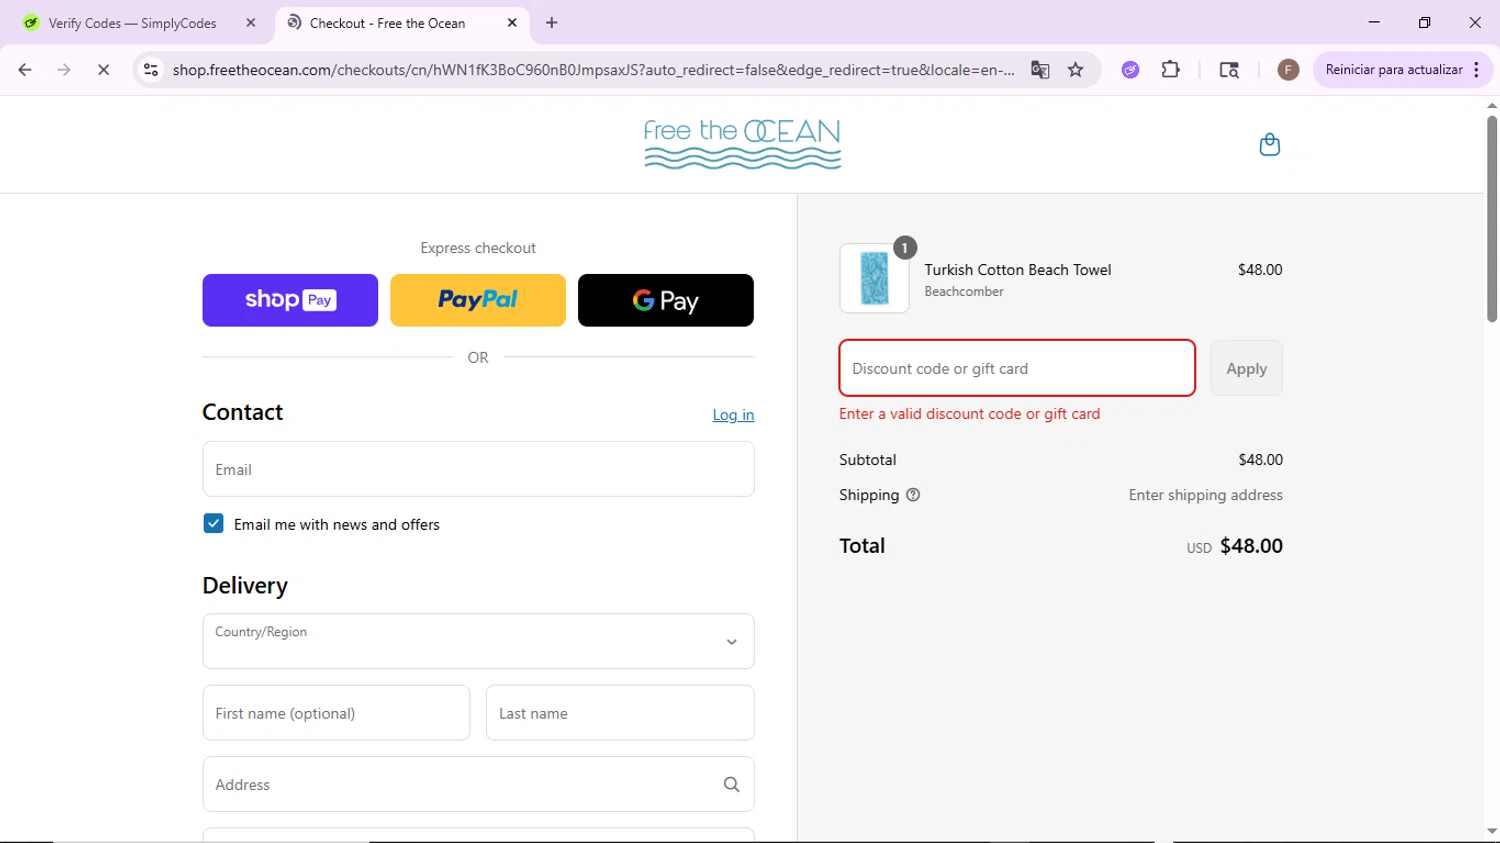Open the purple SimplyCodes extension icon

click(1130, 70)
